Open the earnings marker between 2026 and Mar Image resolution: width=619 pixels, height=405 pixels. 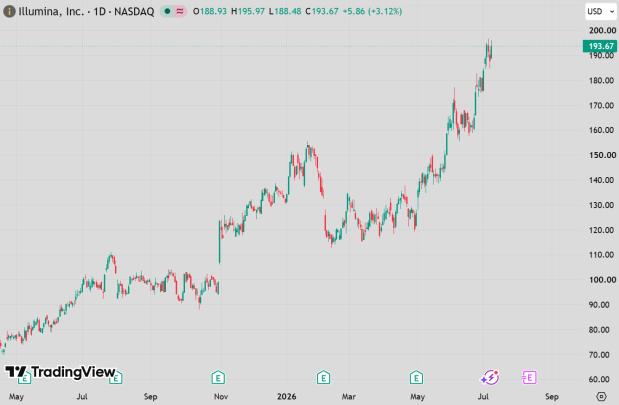(323, 377)
